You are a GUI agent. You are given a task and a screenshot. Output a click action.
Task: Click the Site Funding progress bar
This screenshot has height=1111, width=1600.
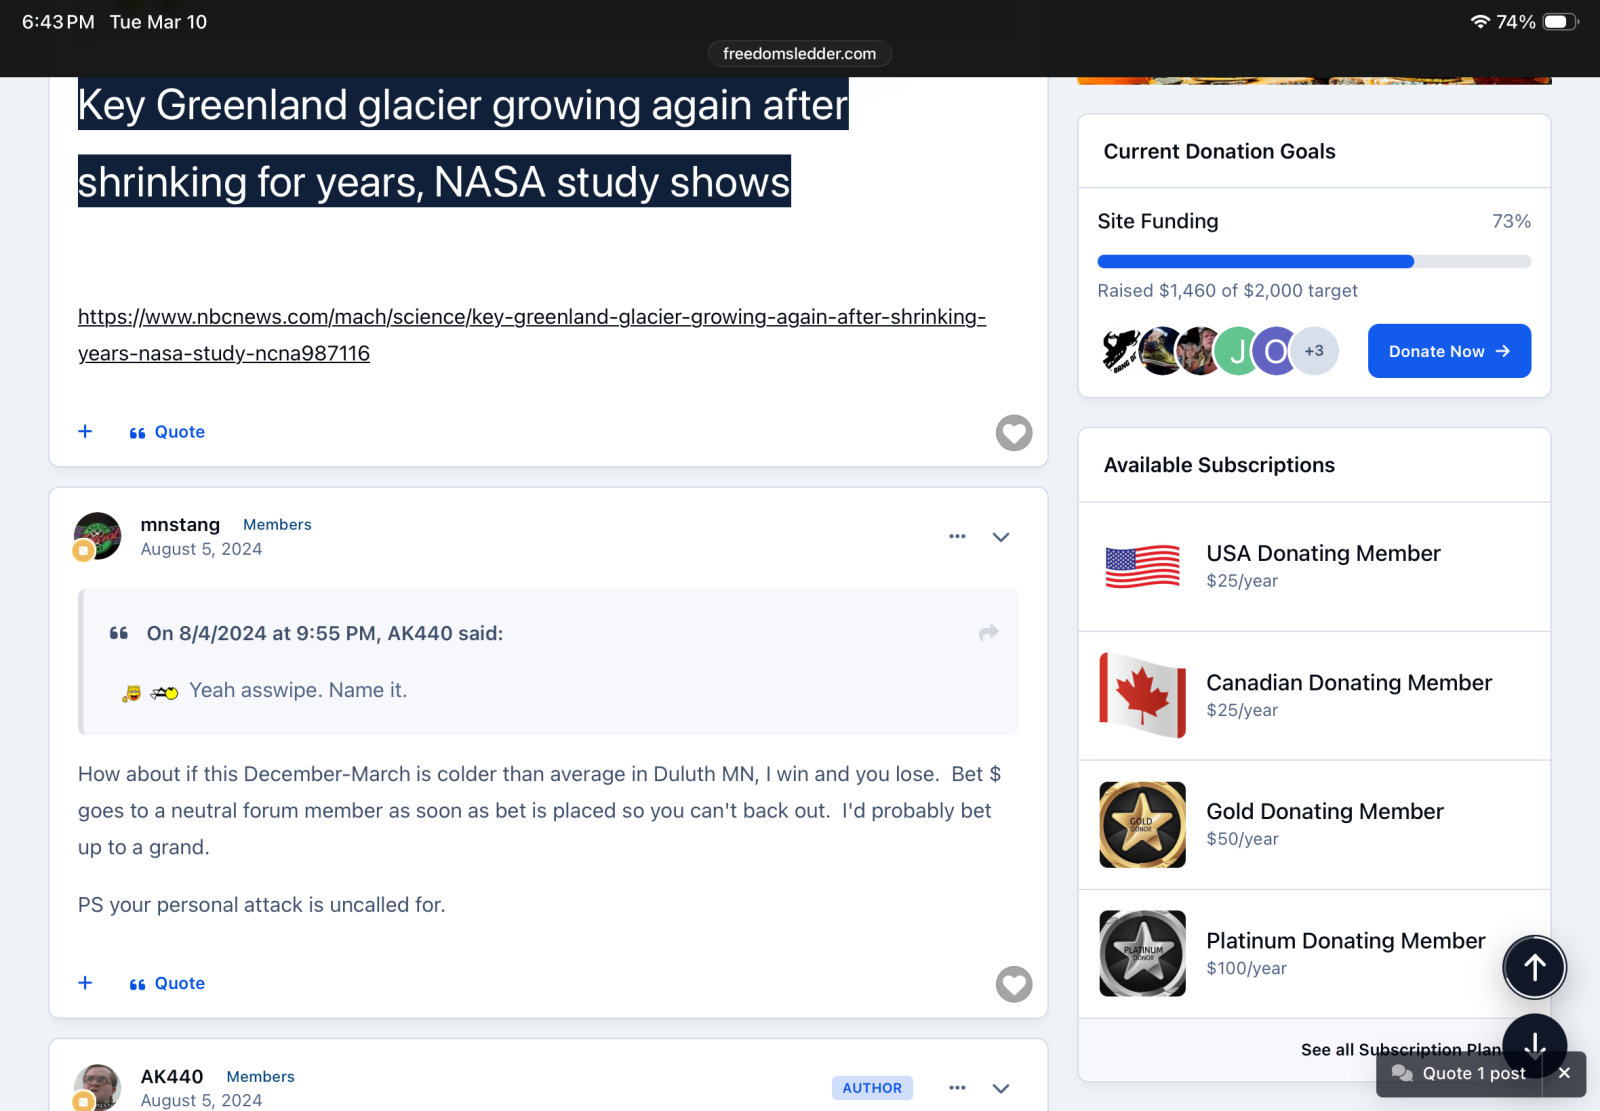click(1313, 262)
